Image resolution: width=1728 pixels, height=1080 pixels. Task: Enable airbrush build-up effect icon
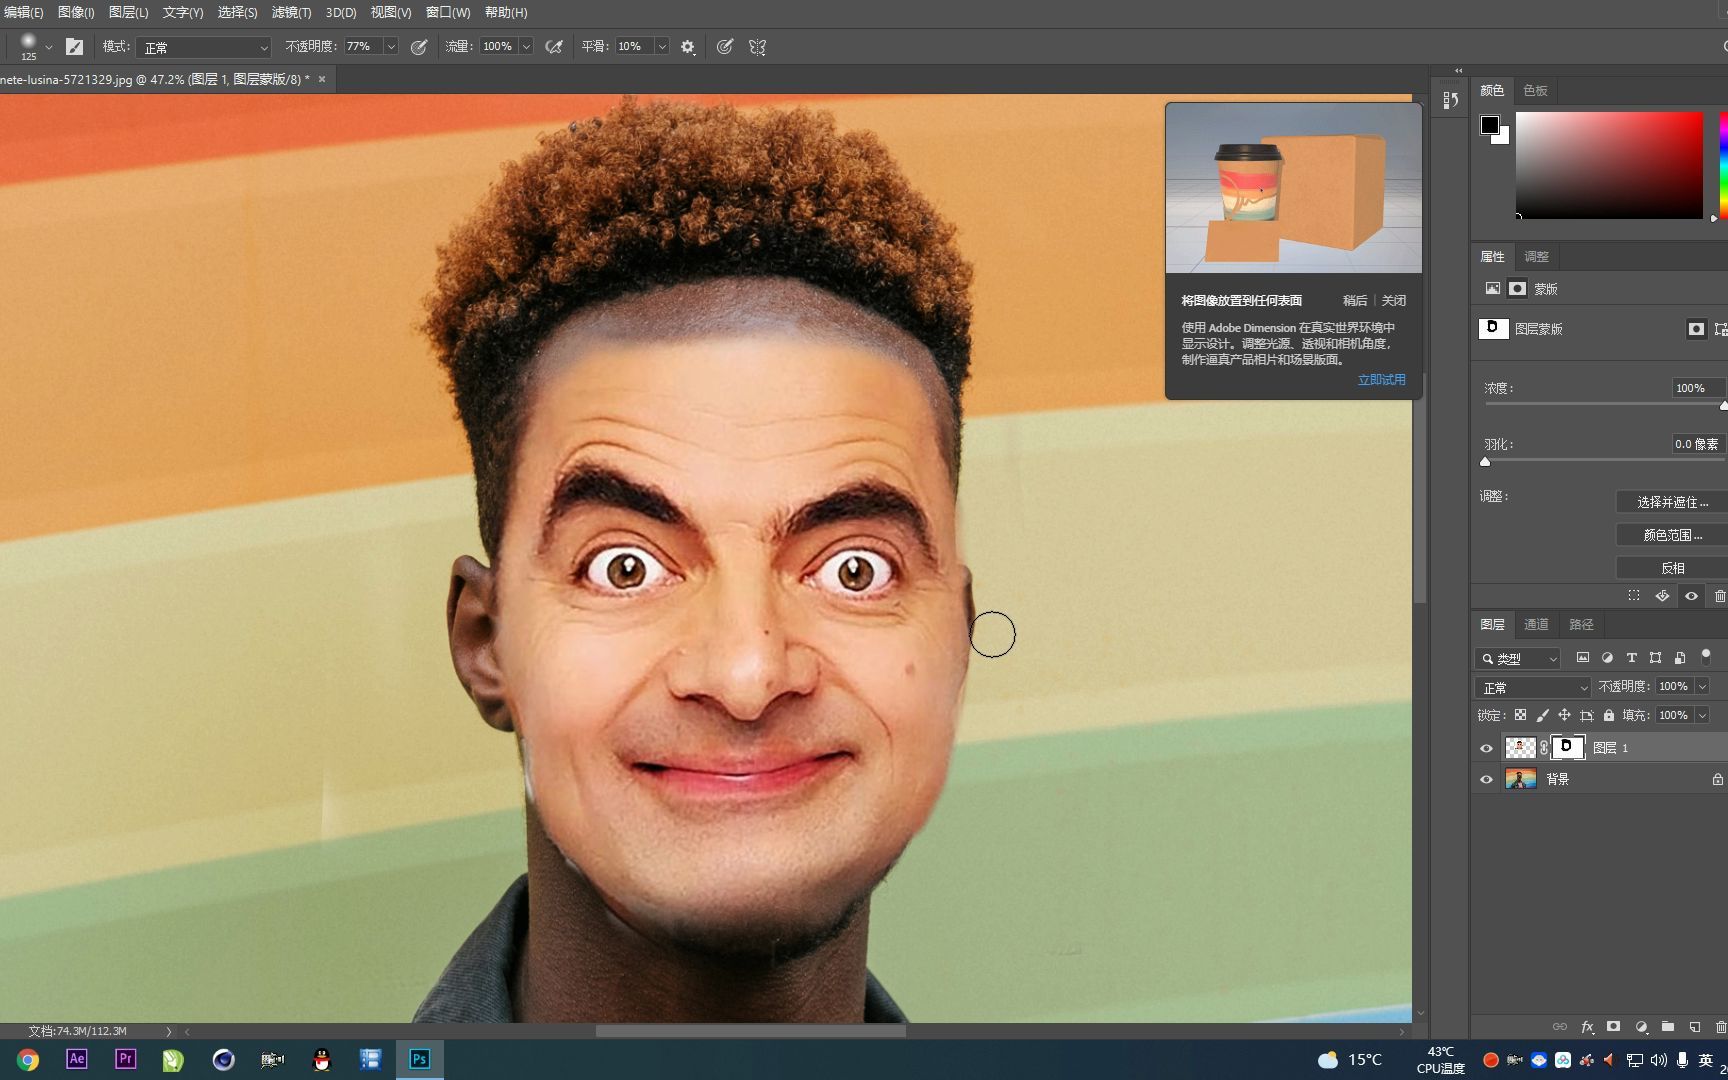click(x=553, y=46)
